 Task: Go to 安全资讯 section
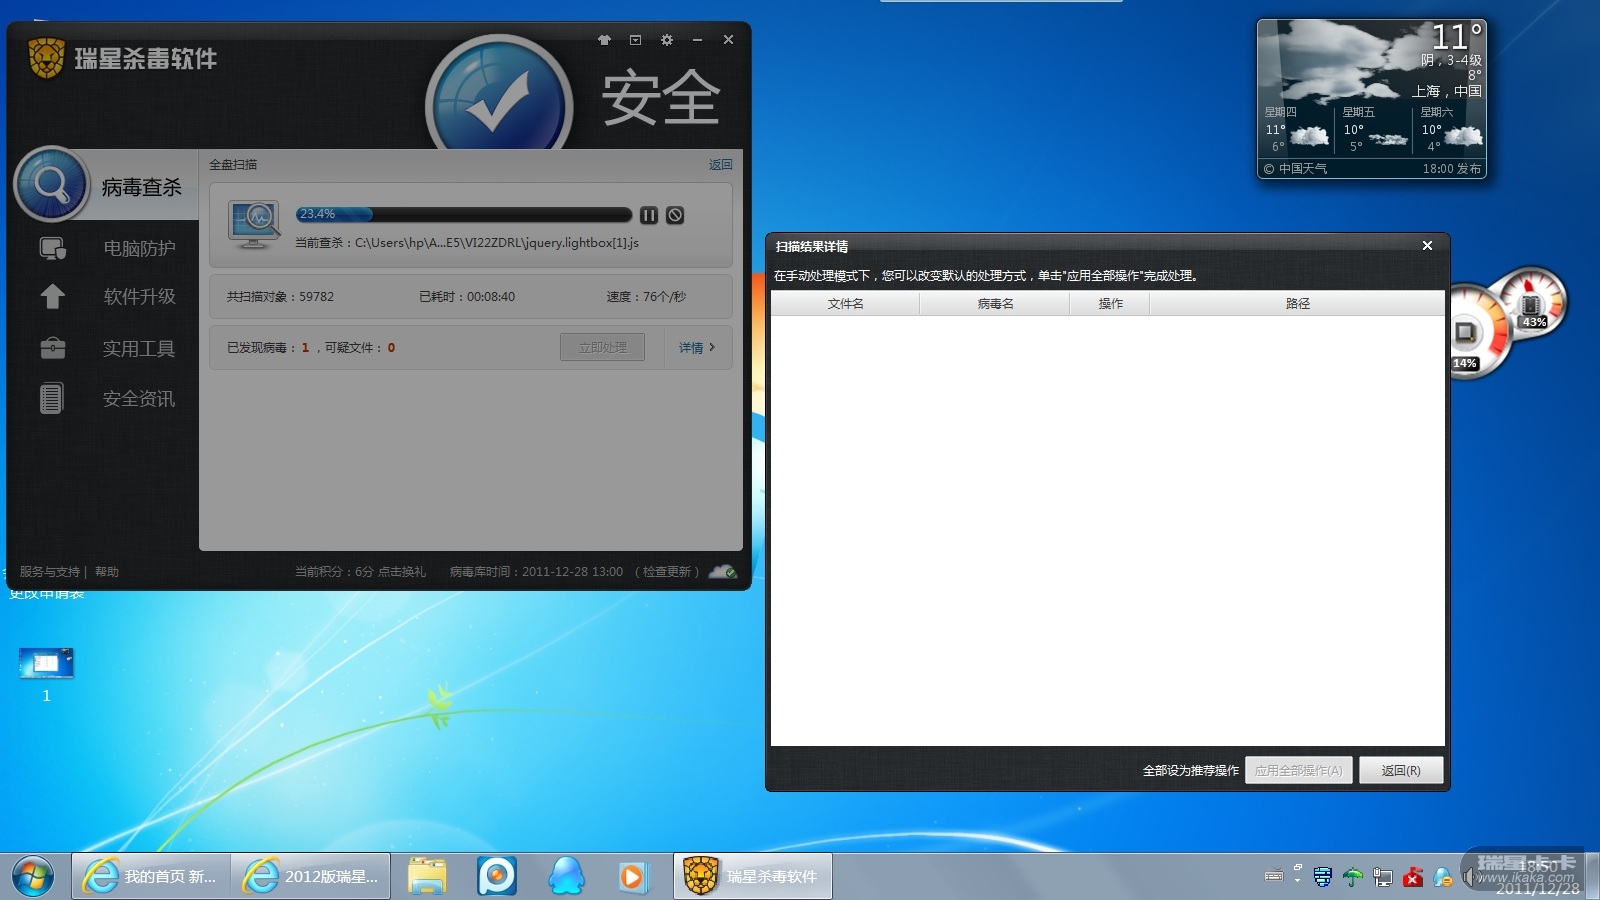click(x=139, y=398)
